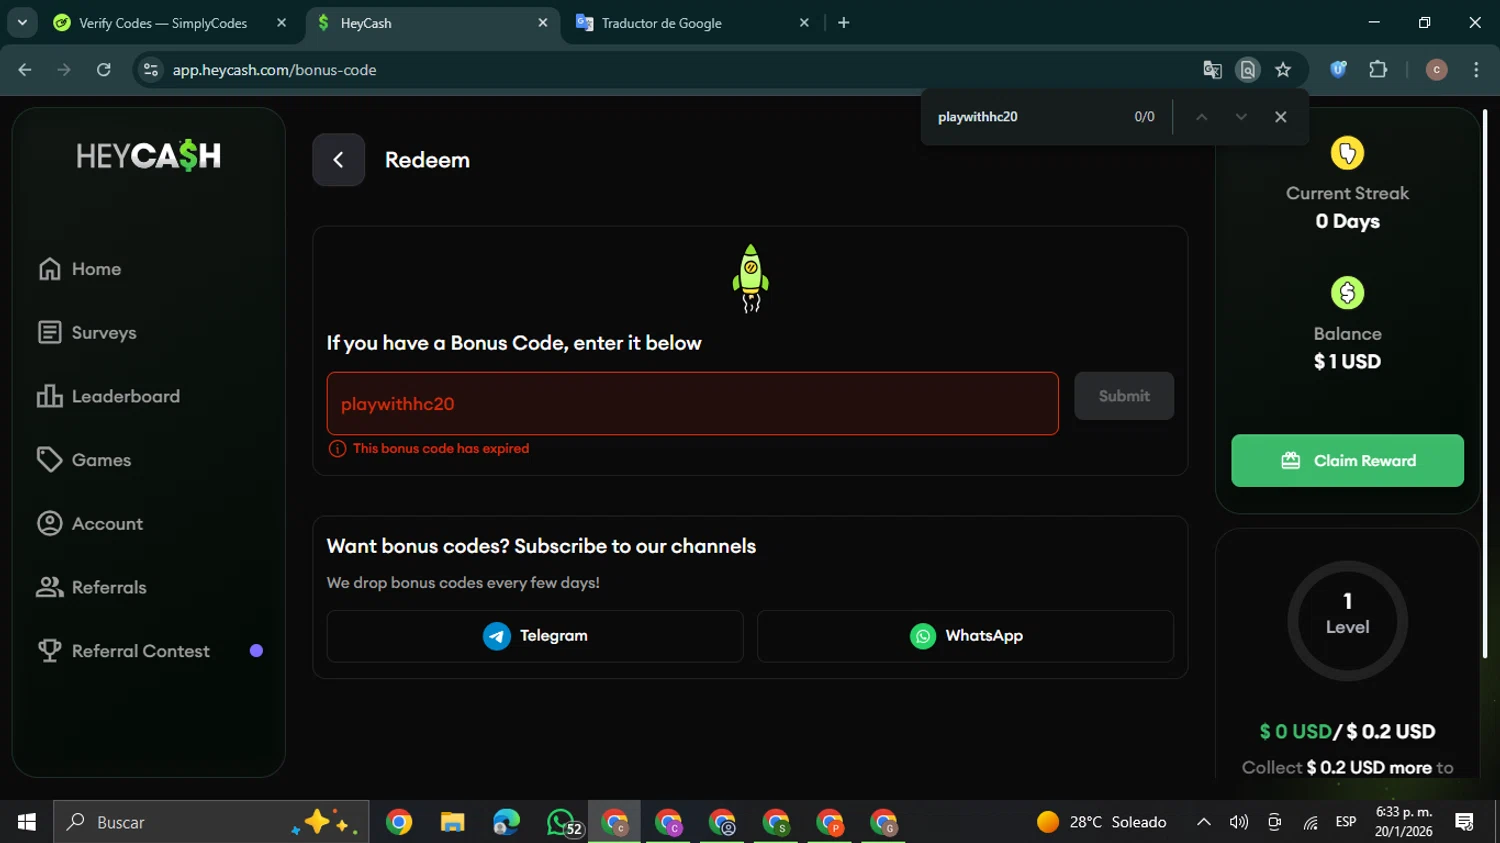Open the volume control
This screenshot has width=1500, height=843.
pyautogui.click(x=1239, y=822)
